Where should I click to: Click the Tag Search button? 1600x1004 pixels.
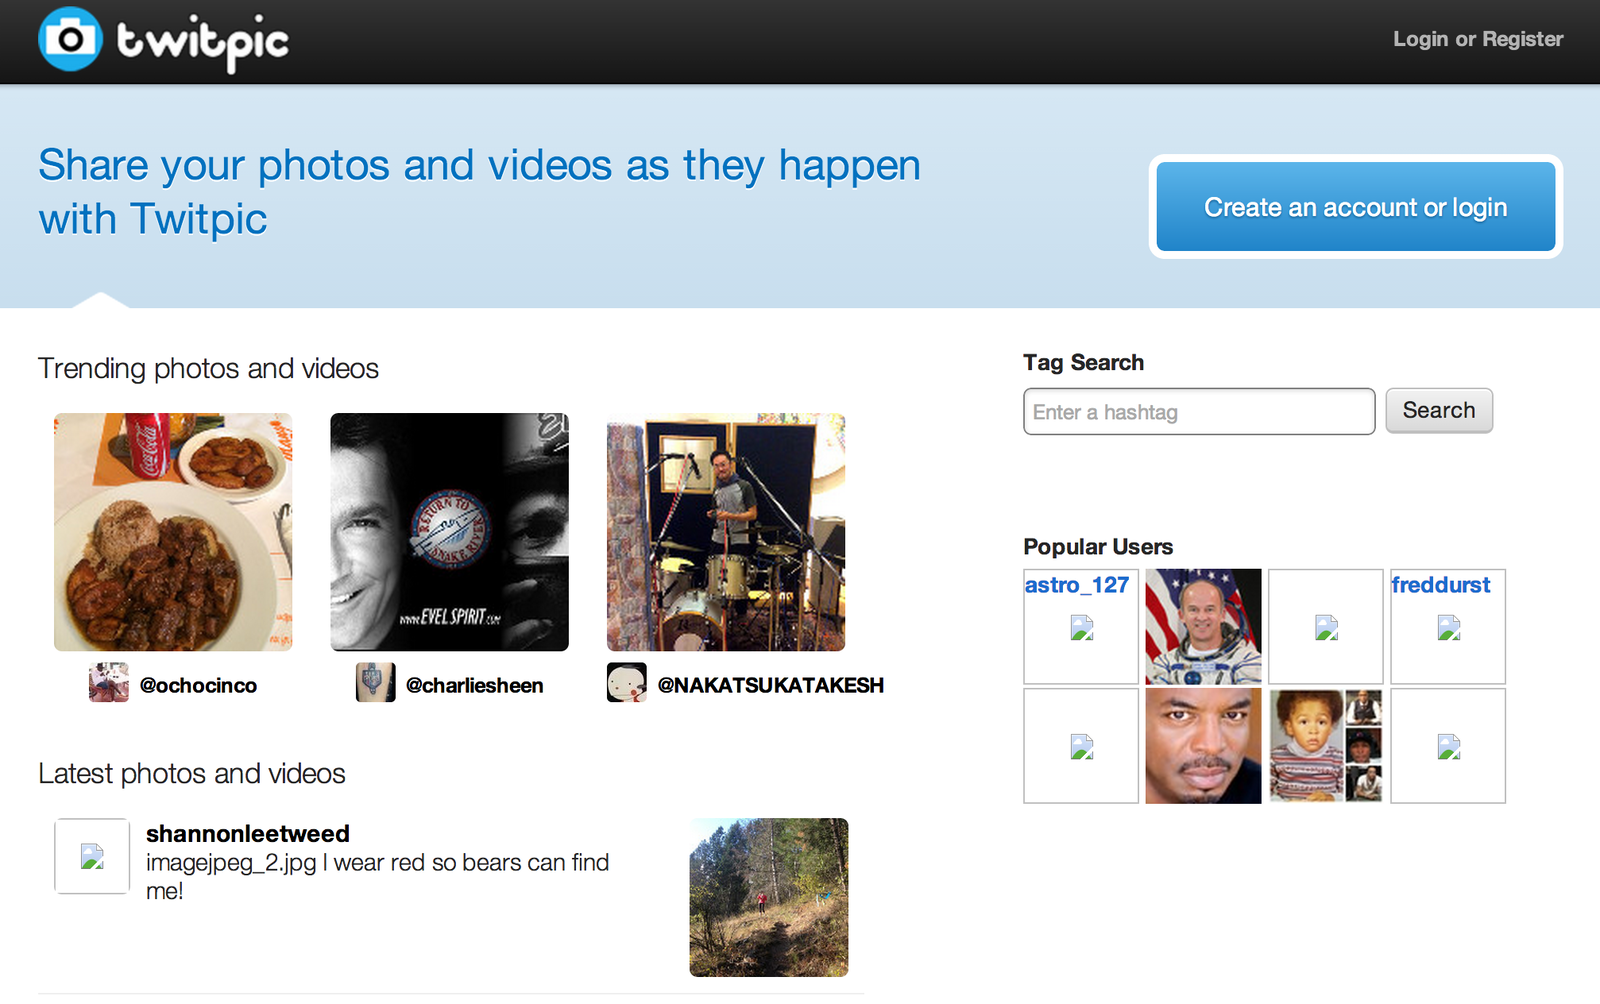[1439, 411]
